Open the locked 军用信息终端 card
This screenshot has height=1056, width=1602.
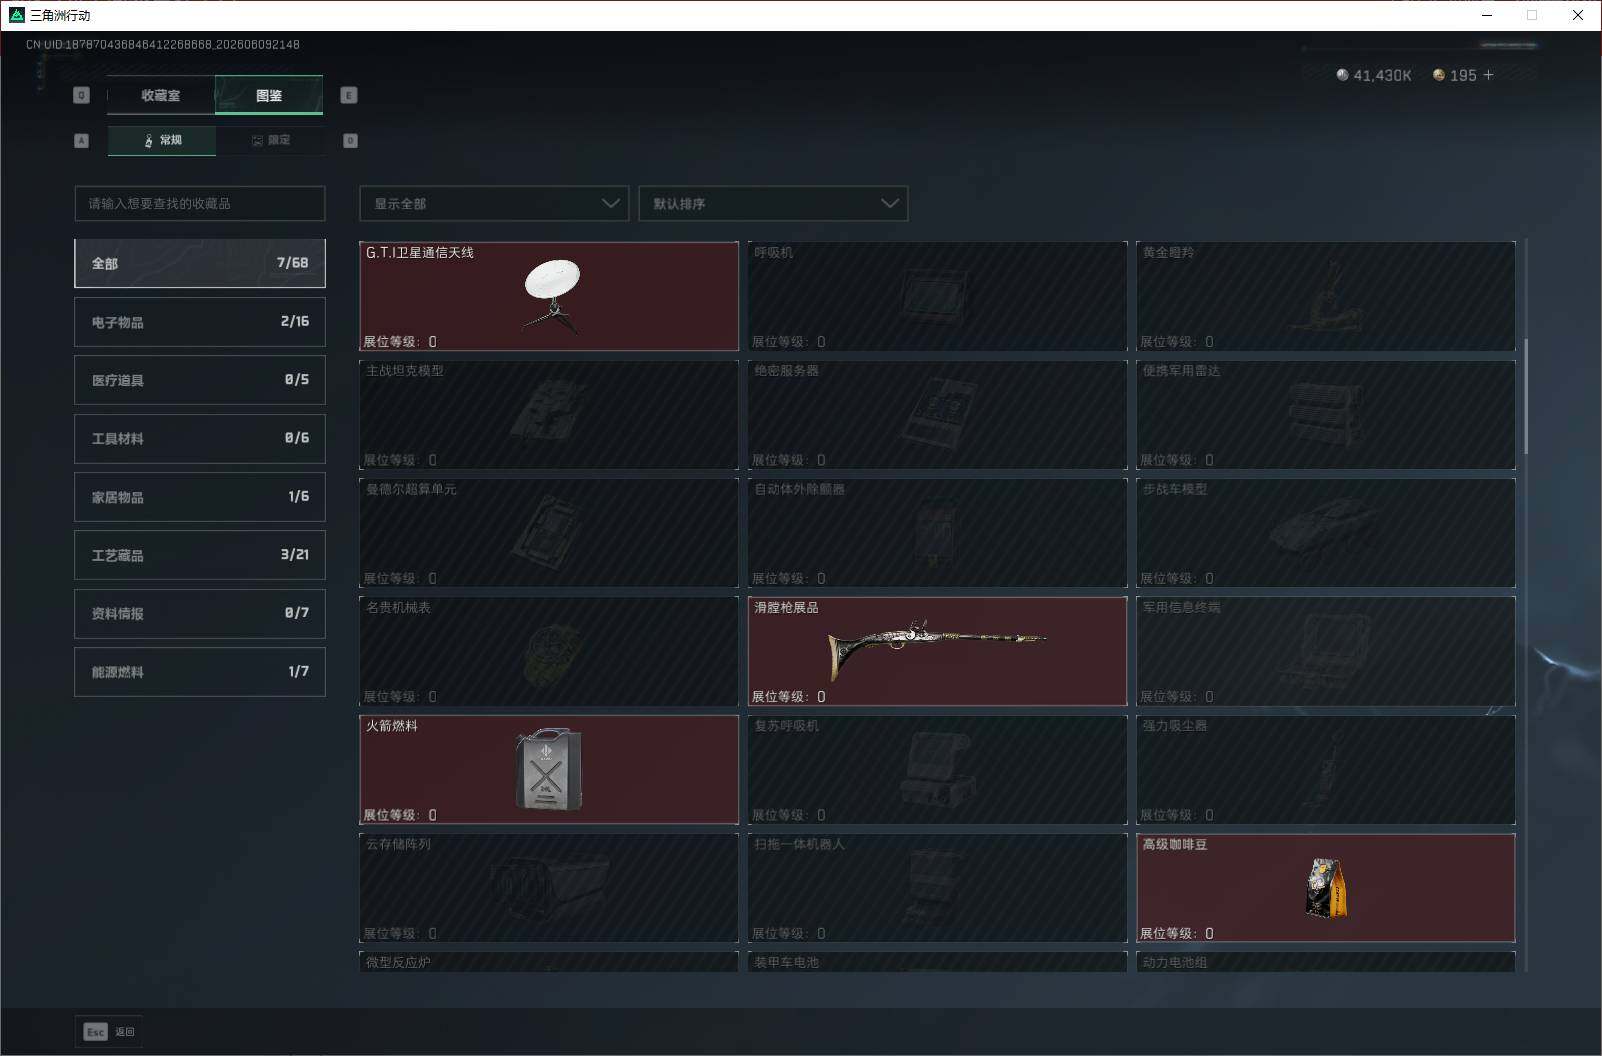(x=1326, y=651)
